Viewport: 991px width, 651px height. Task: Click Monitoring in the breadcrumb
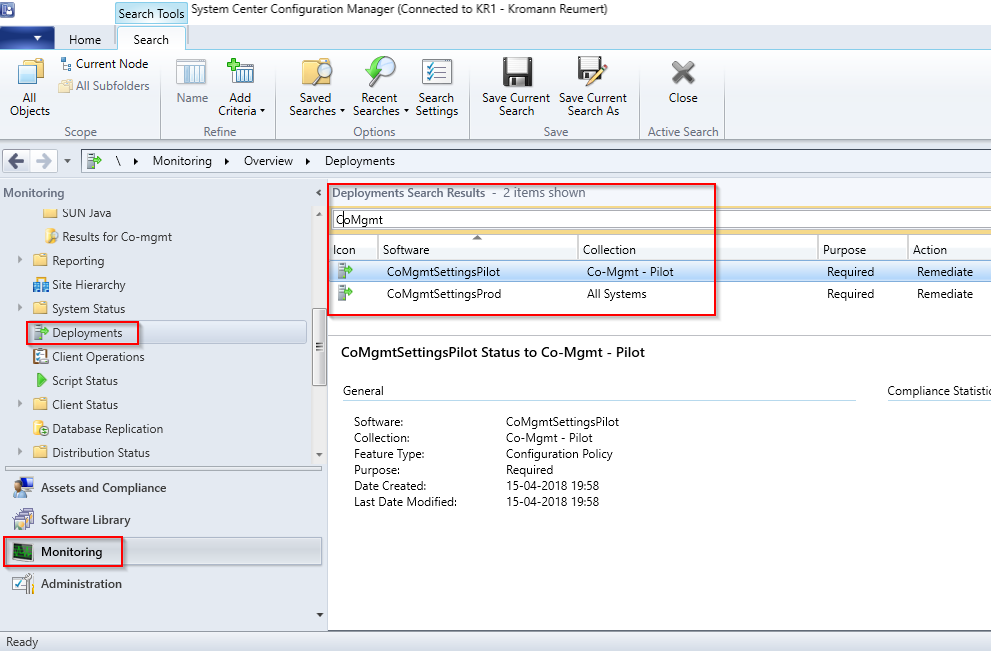[182, 161]
